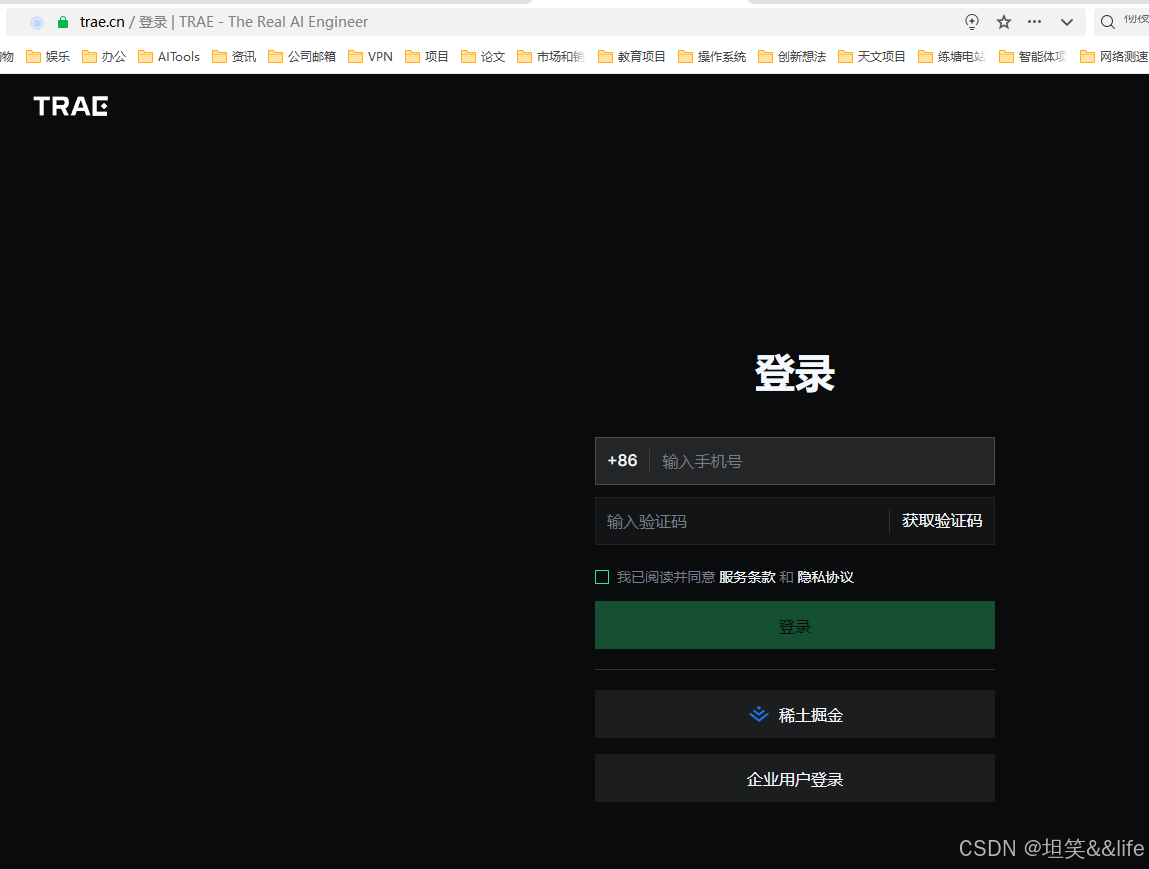Screen dimensions: 1149x869
Task: Open the three-dot browser menu icon
Action: tap(1034, 21)
